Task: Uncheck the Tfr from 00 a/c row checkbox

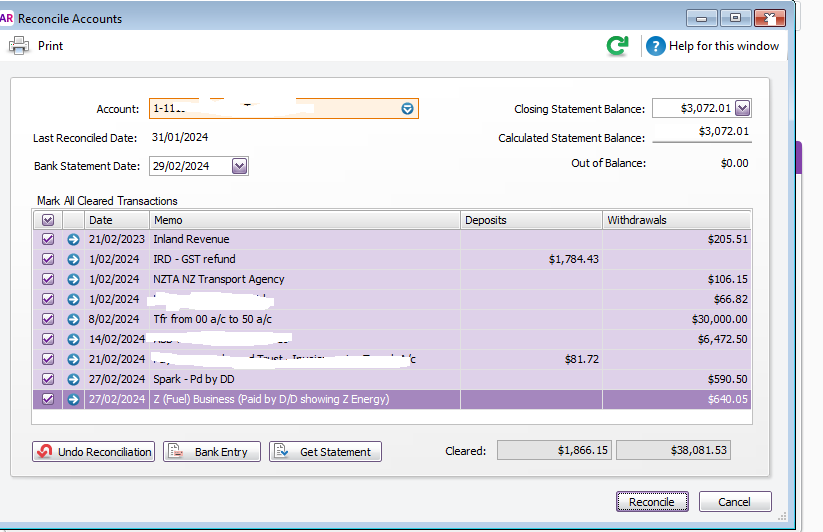Action: point(48,319)
